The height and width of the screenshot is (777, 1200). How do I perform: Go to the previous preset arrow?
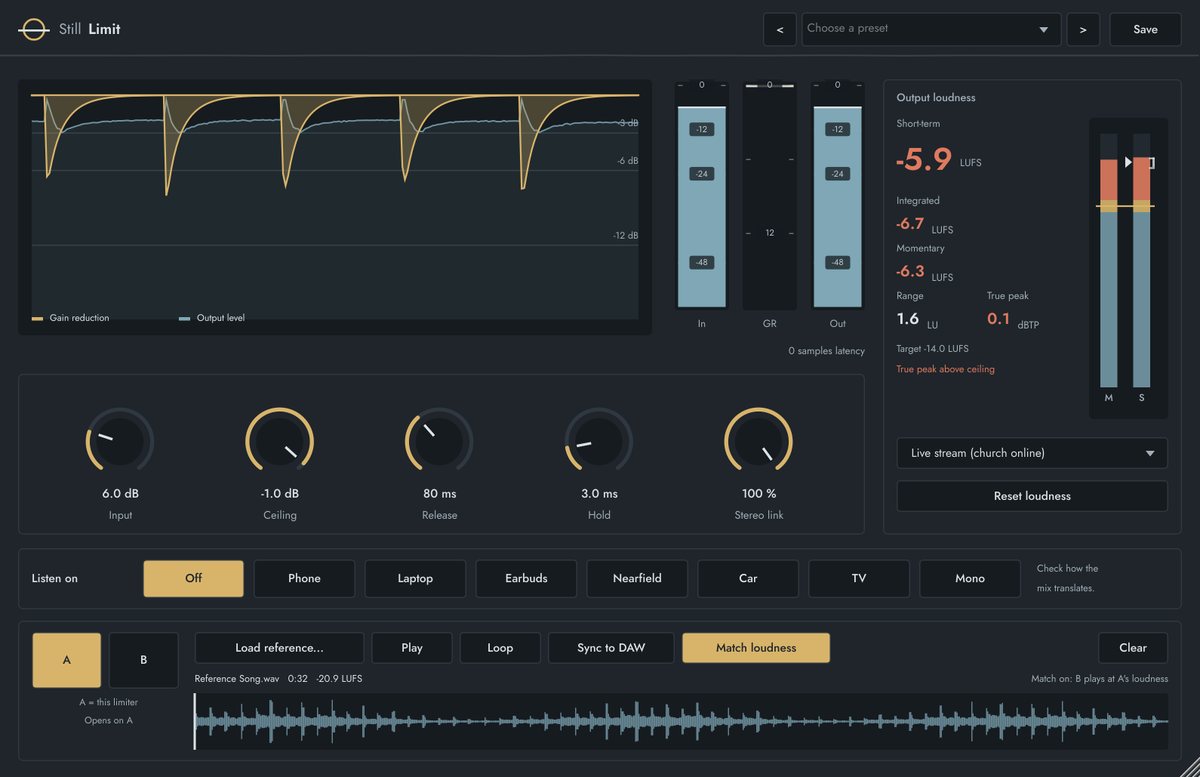pos(779,29)
